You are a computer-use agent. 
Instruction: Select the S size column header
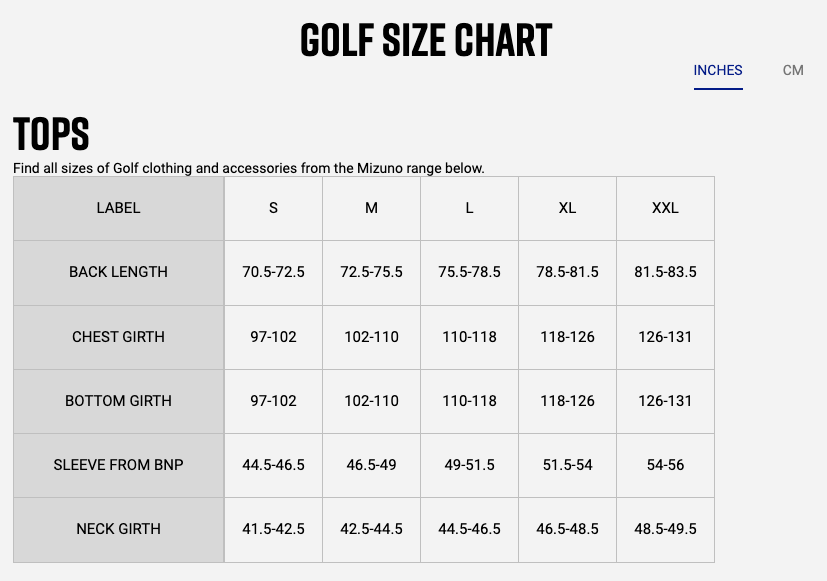click(x=273, y=208)
